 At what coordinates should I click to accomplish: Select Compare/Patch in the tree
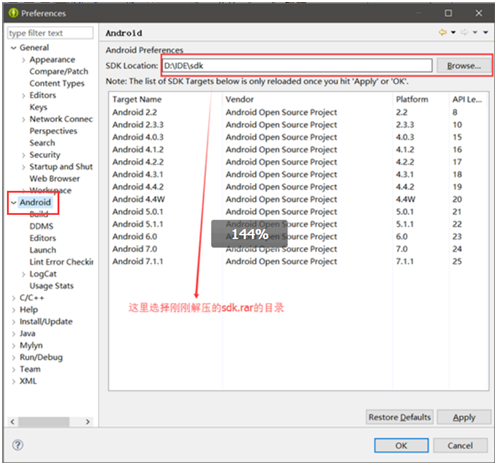59,71
